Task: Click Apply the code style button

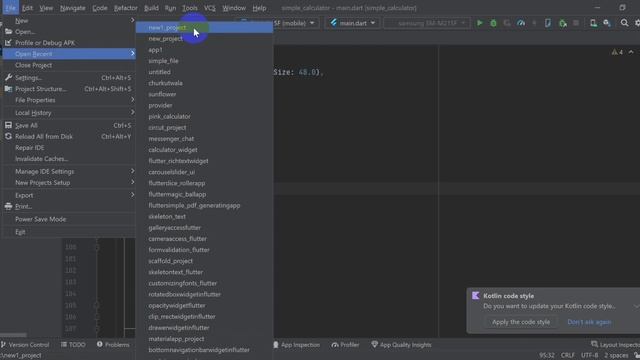Action: point(520,322)
